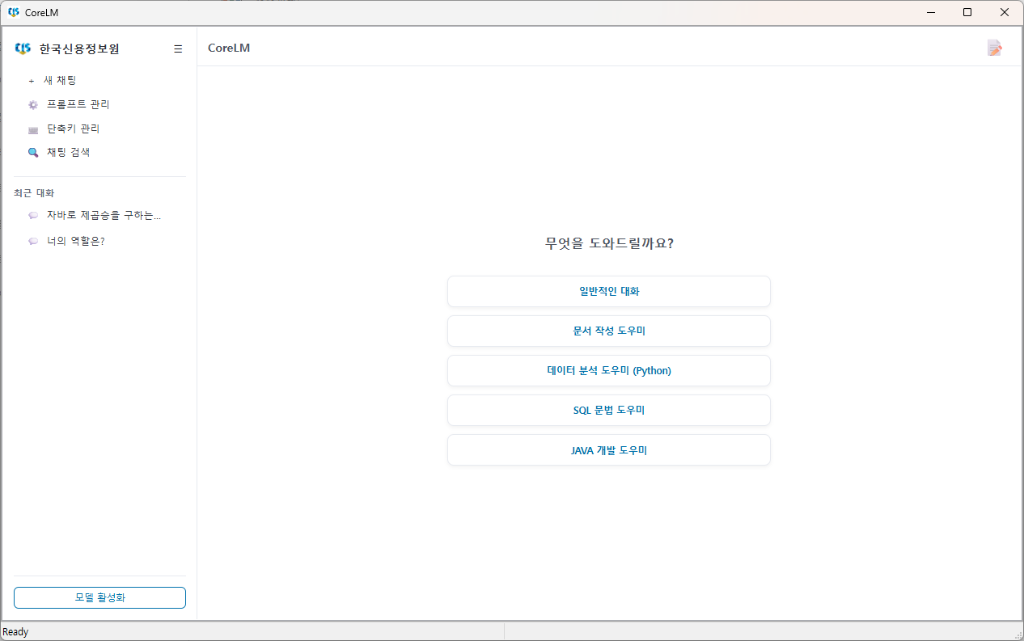This screenshot has width=1024, height=641.
Task: Click the CoreLM app icon in the title bar
Action: [x=13, y=11]
